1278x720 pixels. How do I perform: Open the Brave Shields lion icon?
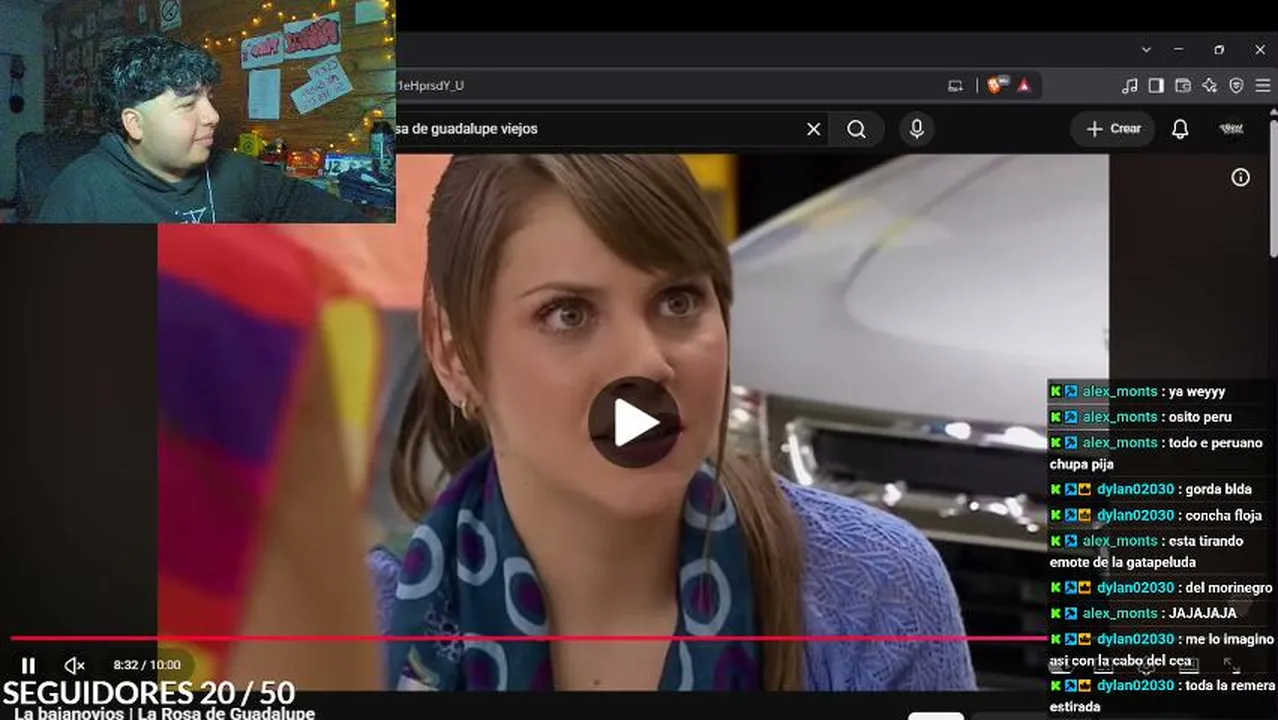pyautogui.click(x=996, y=85)
